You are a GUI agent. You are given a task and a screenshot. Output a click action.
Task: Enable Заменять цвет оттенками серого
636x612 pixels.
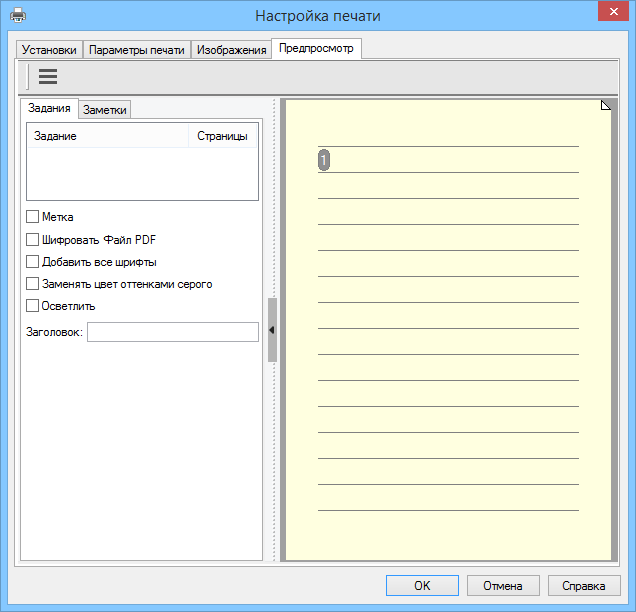point(32,283)
